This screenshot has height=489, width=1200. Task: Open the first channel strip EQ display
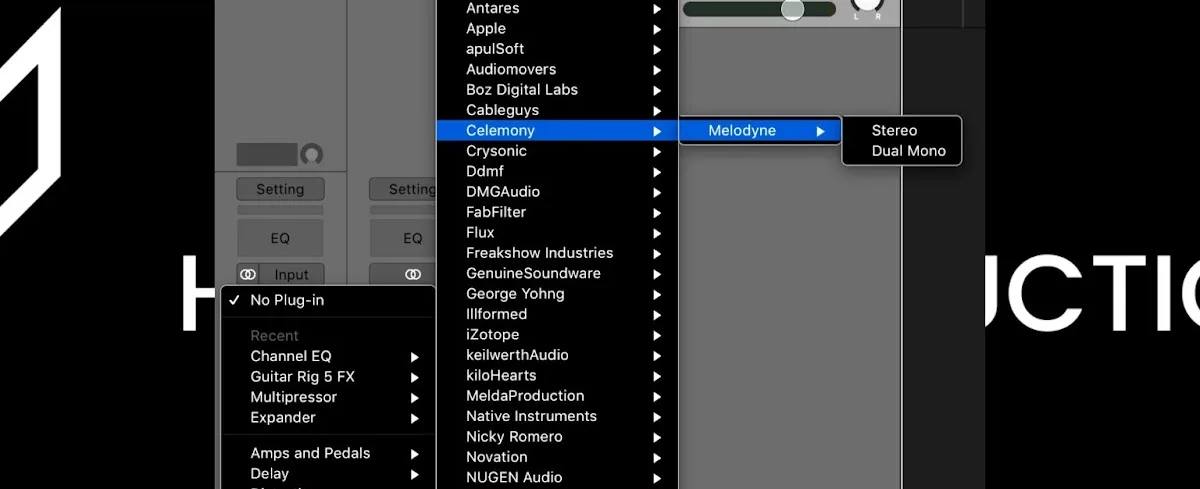click(x=280, y=238)
